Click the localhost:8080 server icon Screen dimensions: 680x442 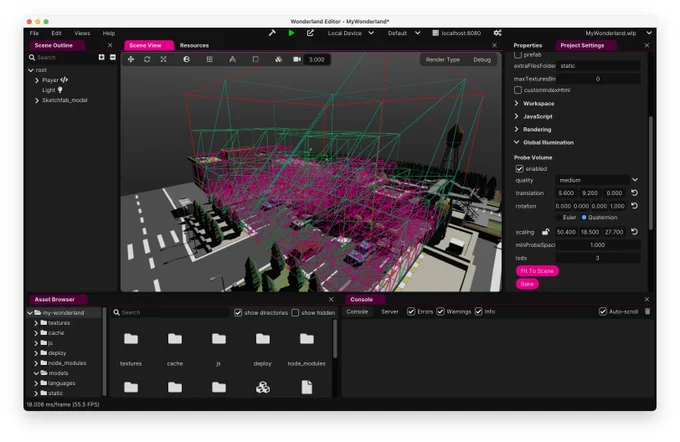435,33
